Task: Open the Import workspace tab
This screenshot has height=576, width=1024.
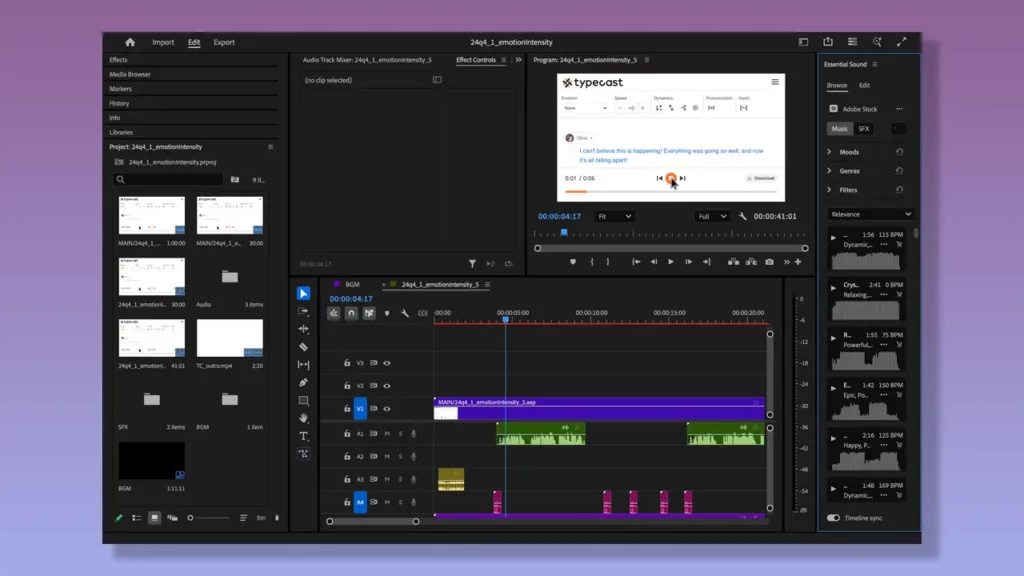Action: [163, 42]
